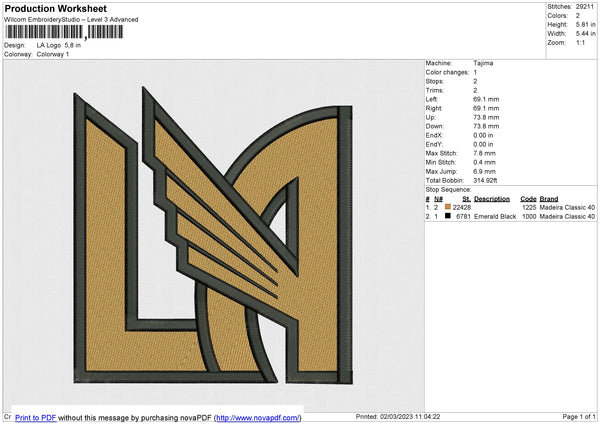The image size is (600, 424).
Task: Click the 'Stop Sequence:' heading
Action: click(448, 190)
